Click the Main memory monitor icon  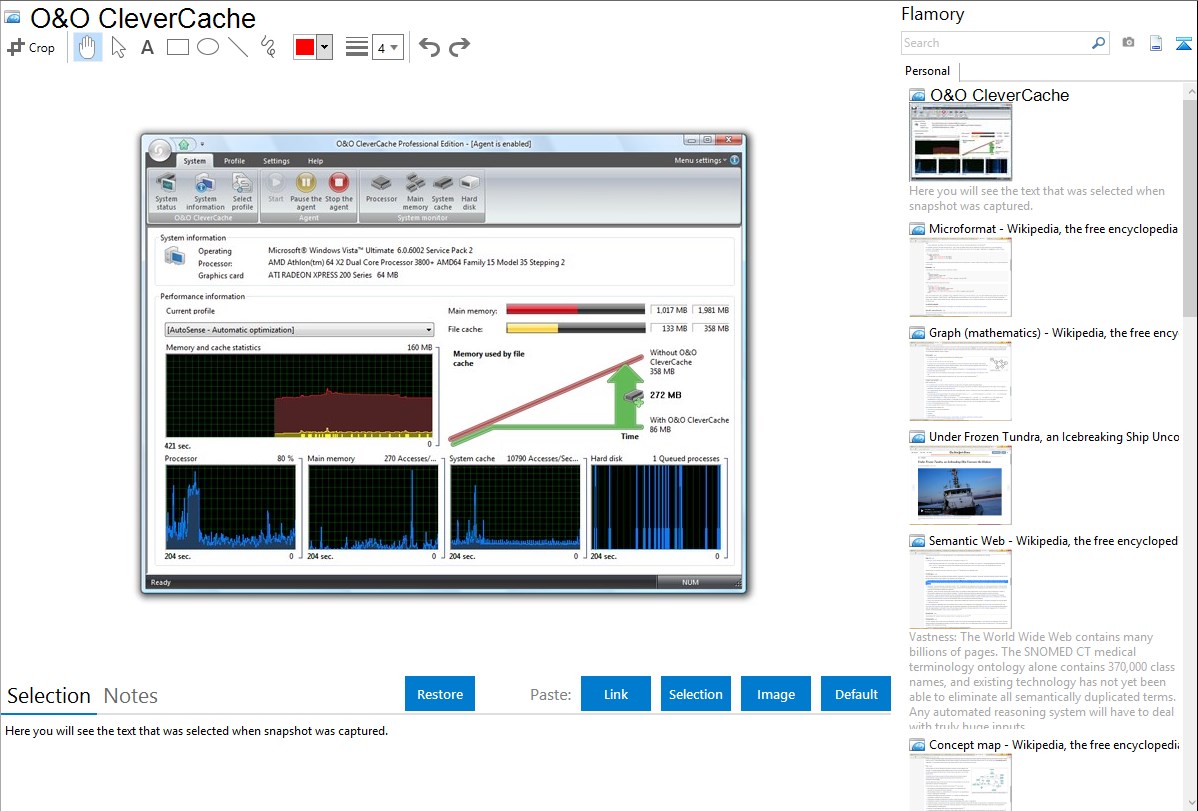coord(415,191)
